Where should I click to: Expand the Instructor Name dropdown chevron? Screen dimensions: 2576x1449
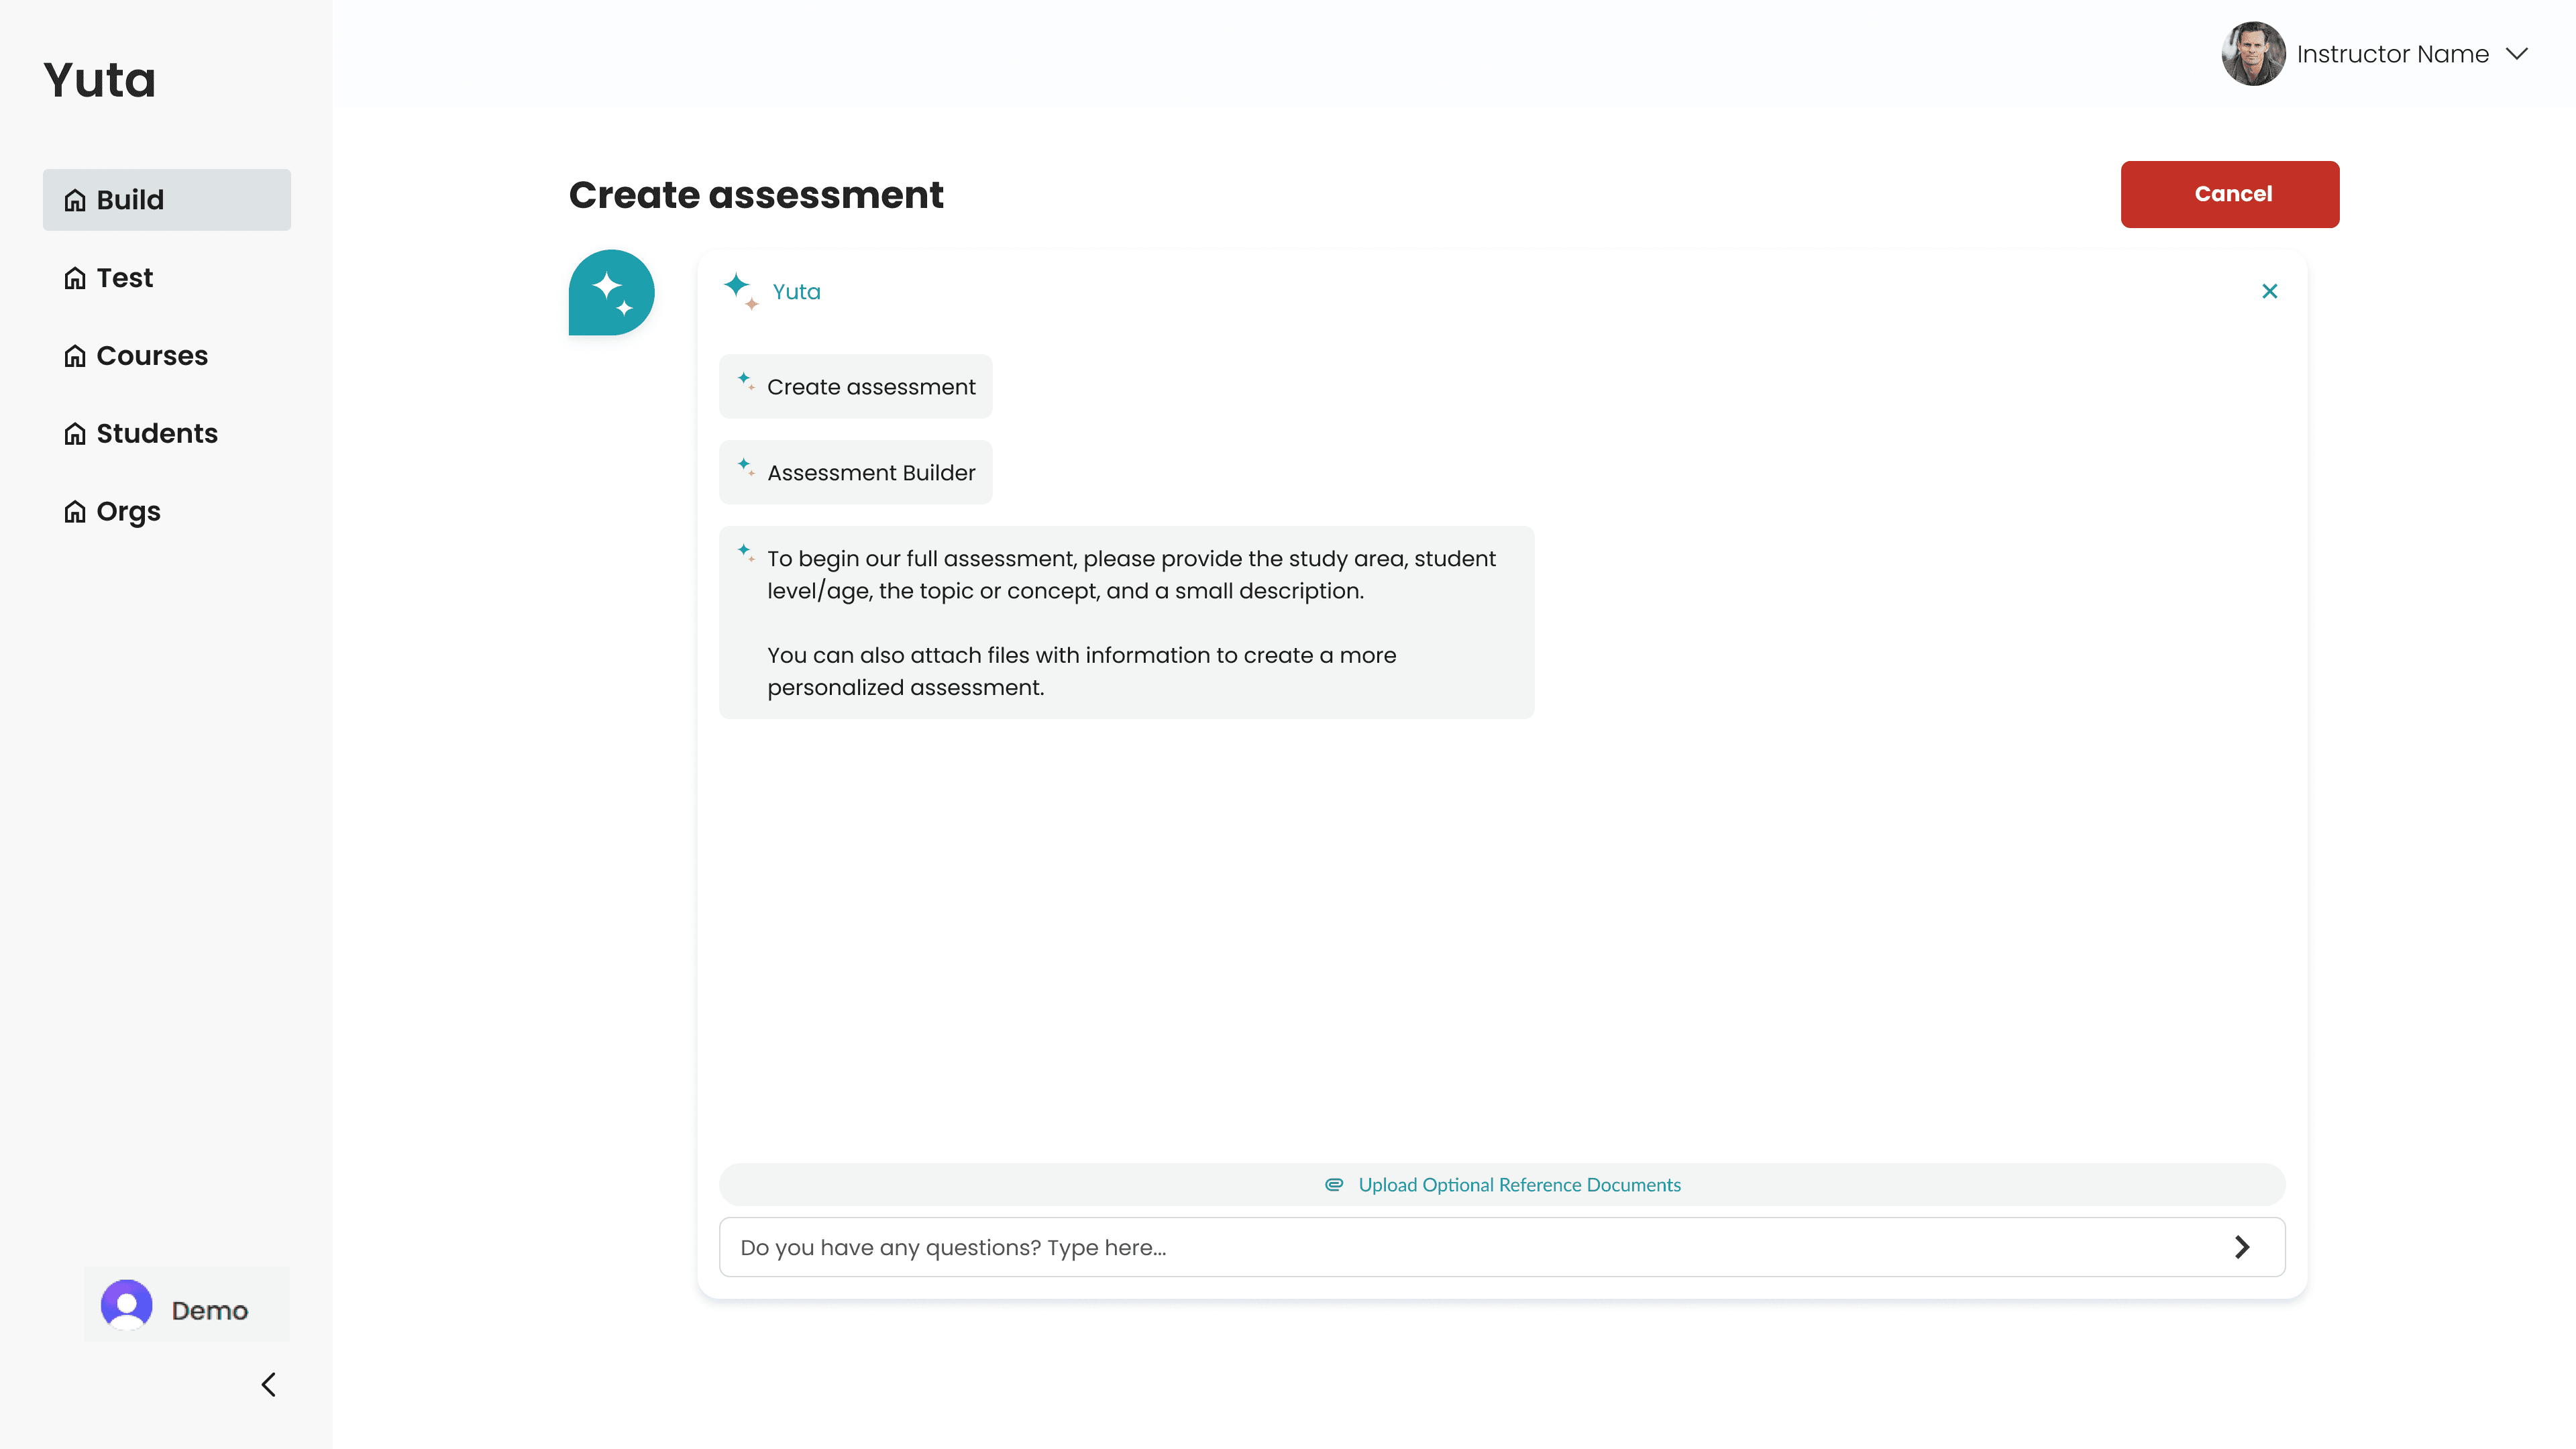tap(2517, 54)
